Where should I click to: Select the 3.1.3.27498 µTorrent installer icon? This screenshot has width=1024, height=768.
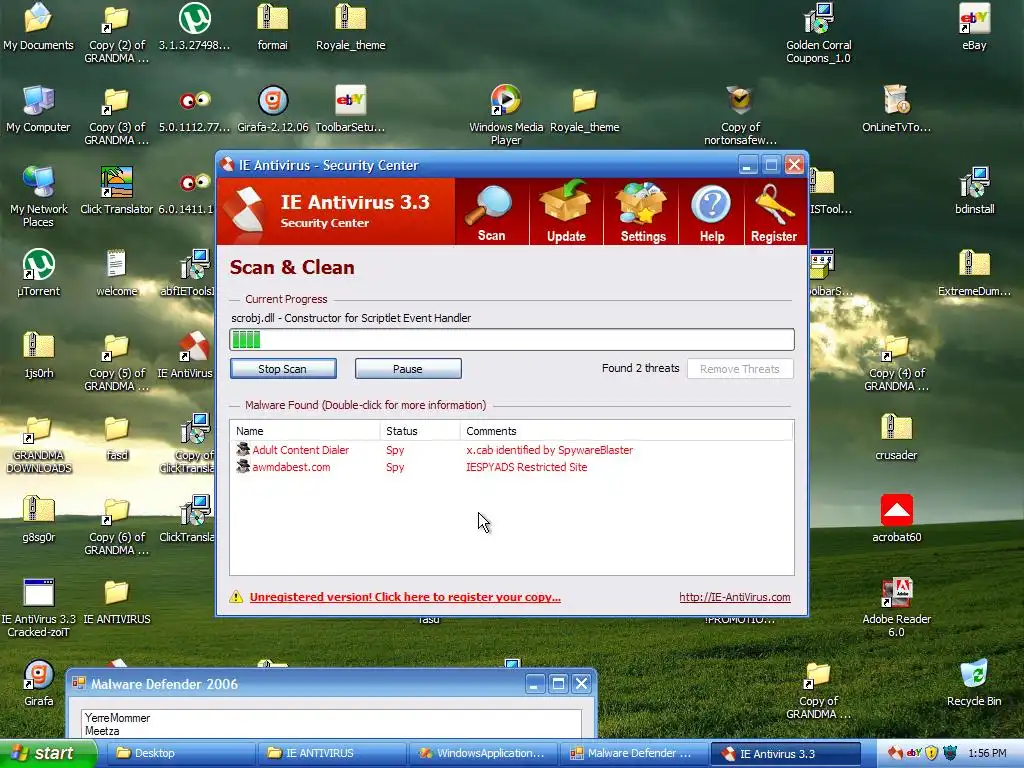(195, 28)
